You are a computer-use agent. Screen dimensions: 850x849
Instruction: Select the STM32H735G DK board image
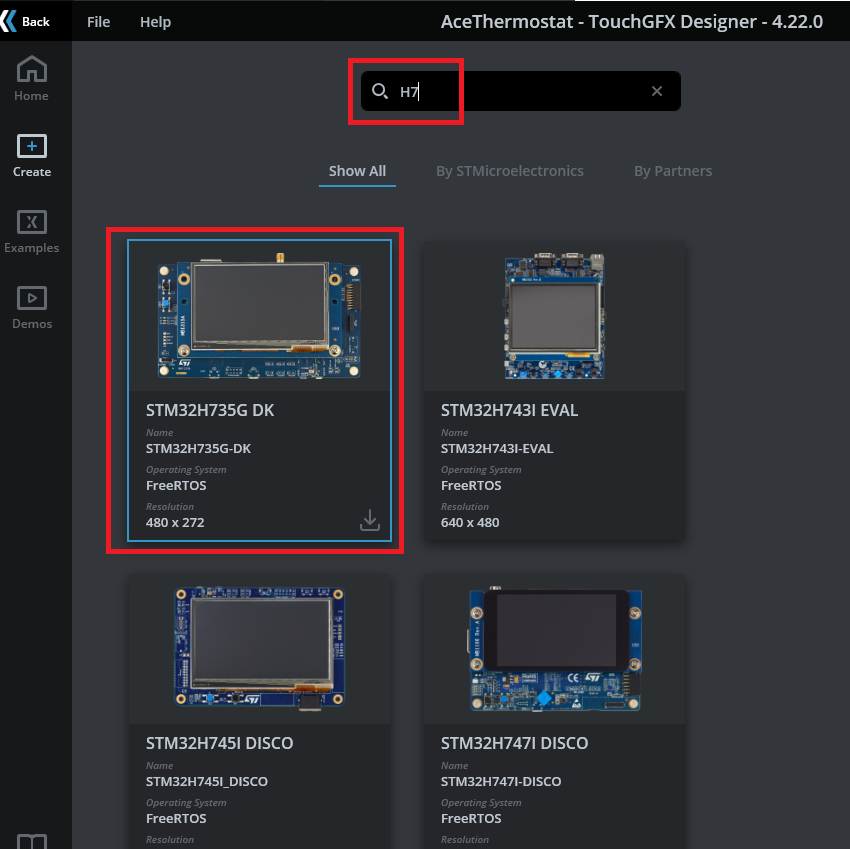[259, 316]
